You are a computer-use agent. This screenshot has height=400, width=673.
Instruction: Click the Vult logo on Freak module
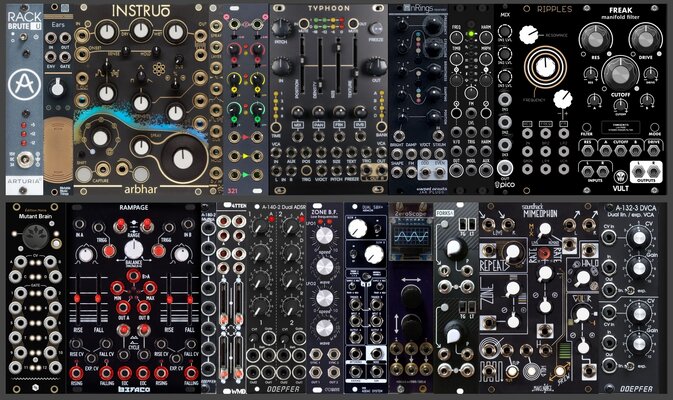coord(620,177)
